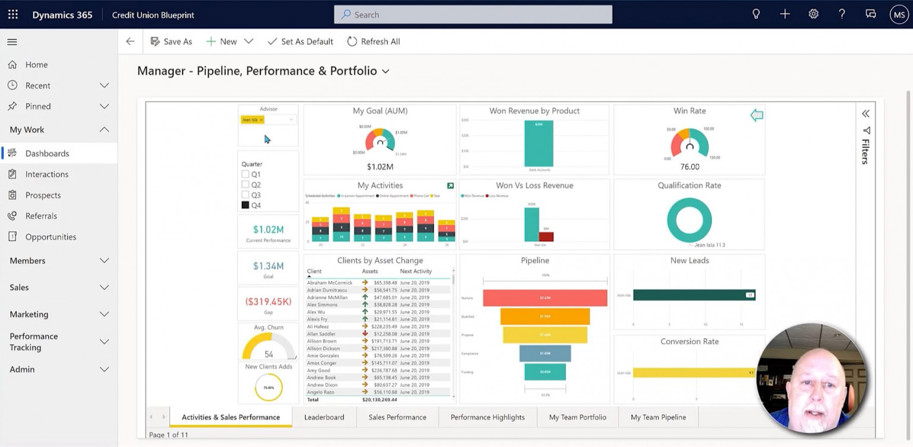
Task: Switch to the Sales Performance tab
Action: (397, 417)
